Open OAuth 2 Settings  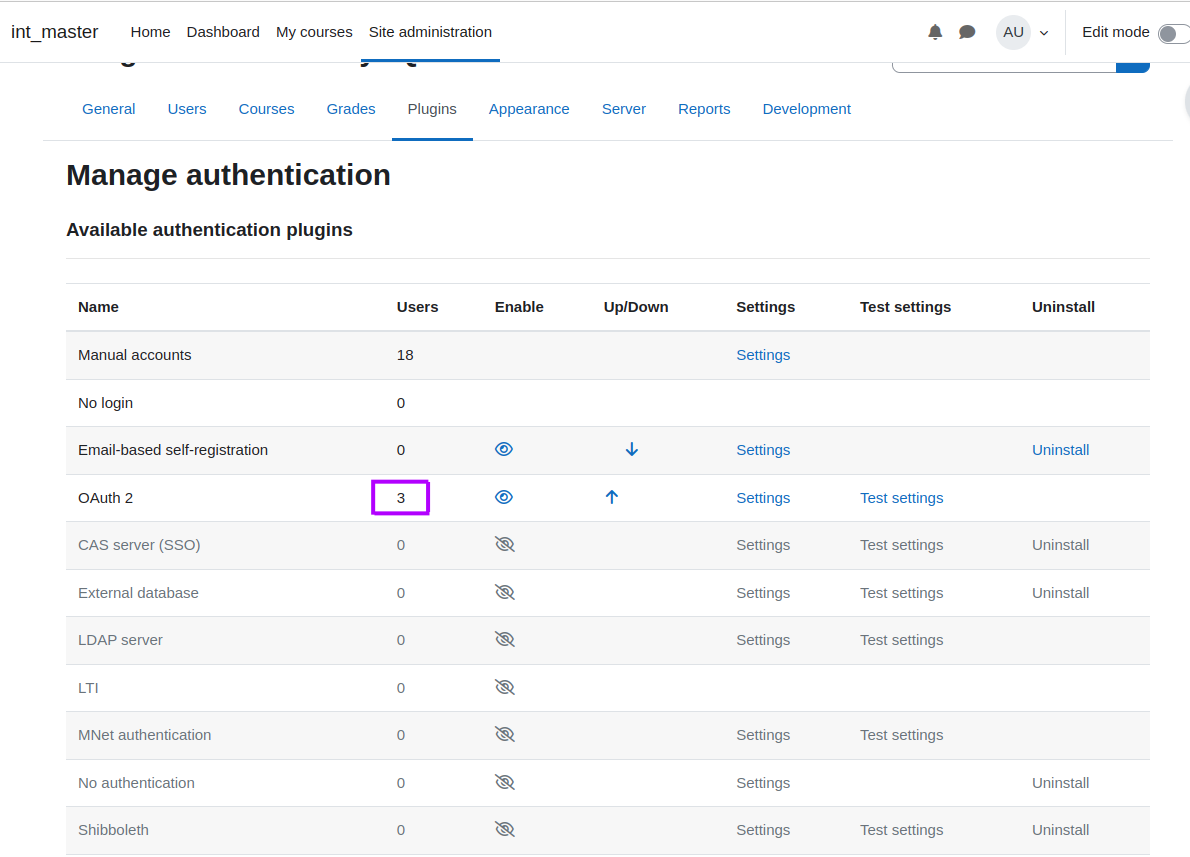(x=763, y=498)
